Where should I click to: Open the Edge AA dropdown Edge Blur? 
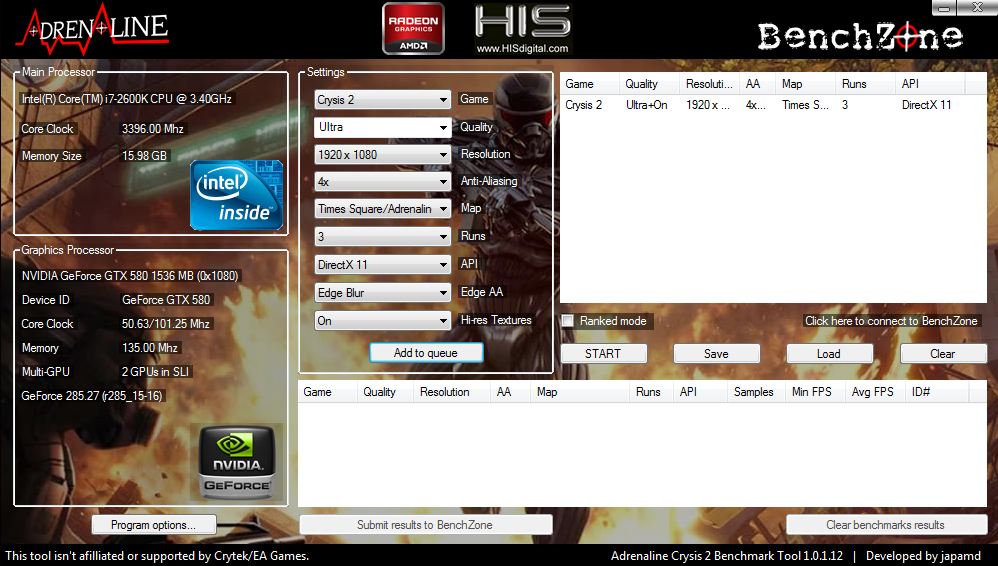coord(383,293)
